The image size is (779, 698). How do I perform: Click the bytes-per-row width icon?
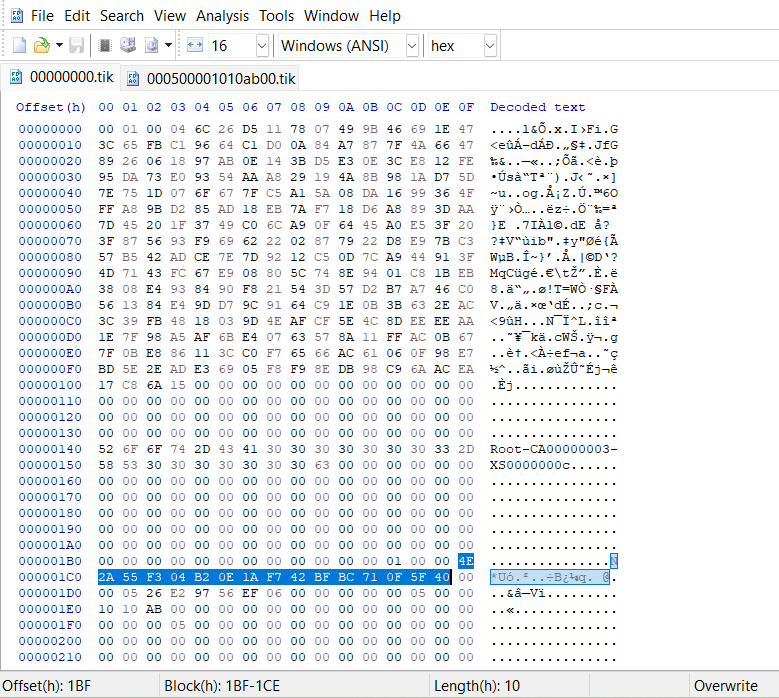195,46
